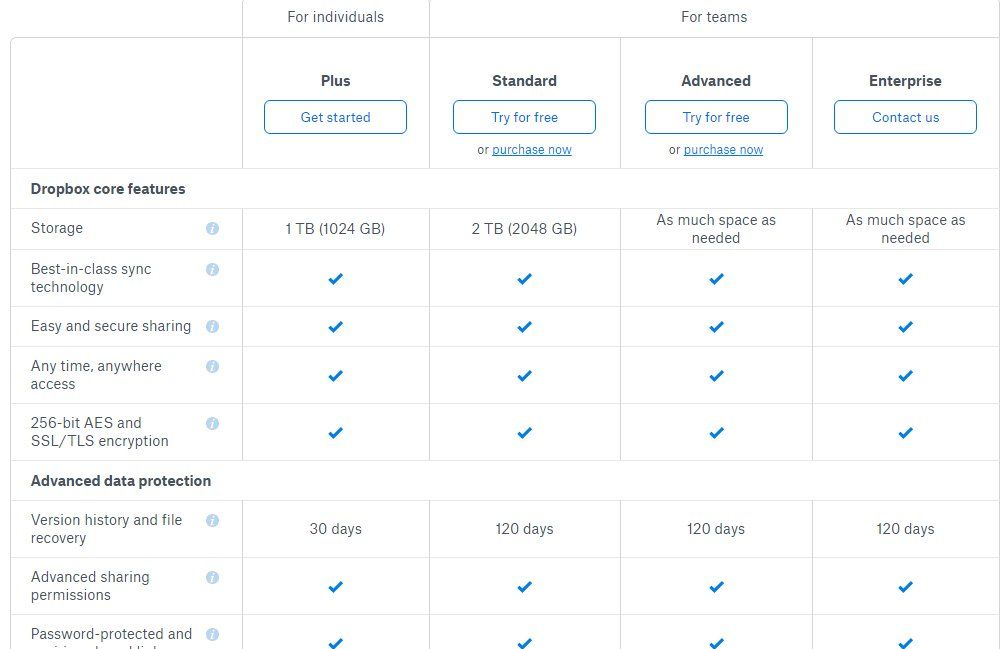Switch to the For teams column header
The height and width of the screenshot is (649, 1003).
[713, 17]
